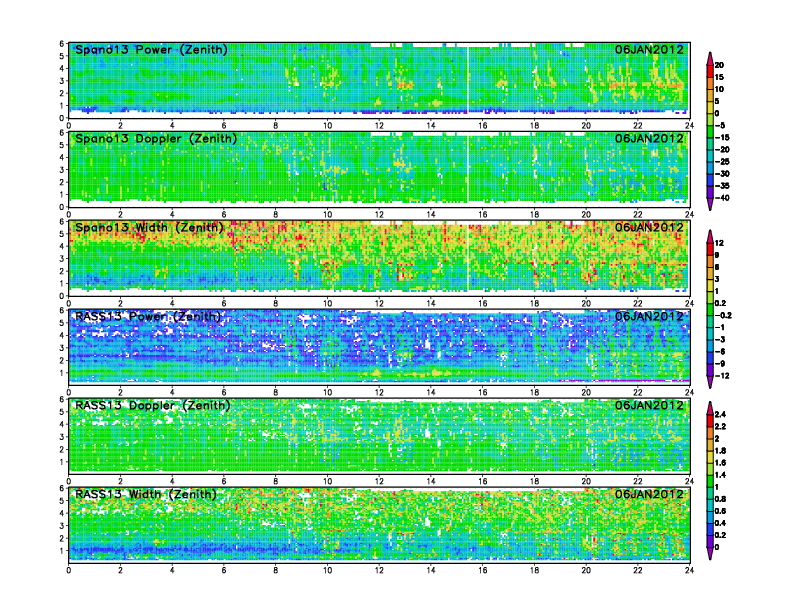Click the "-0.2" label on the middle colorbar
Screen dimensions: 792x612
click(723, 316)
